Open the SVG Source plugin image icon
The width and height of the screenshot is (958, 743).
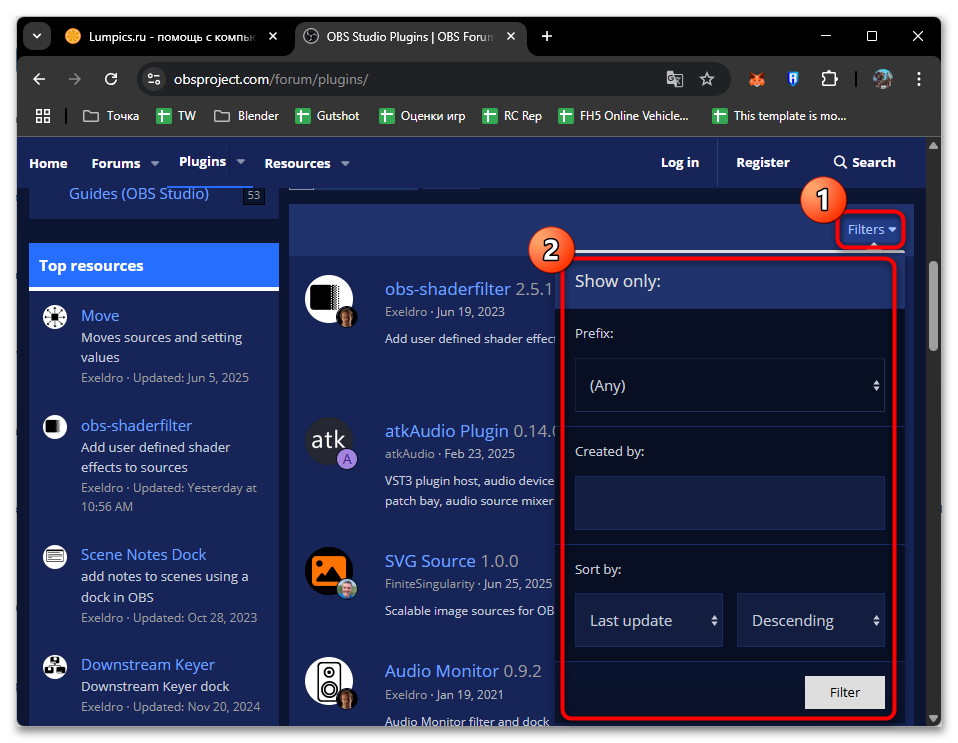(328, 570)
